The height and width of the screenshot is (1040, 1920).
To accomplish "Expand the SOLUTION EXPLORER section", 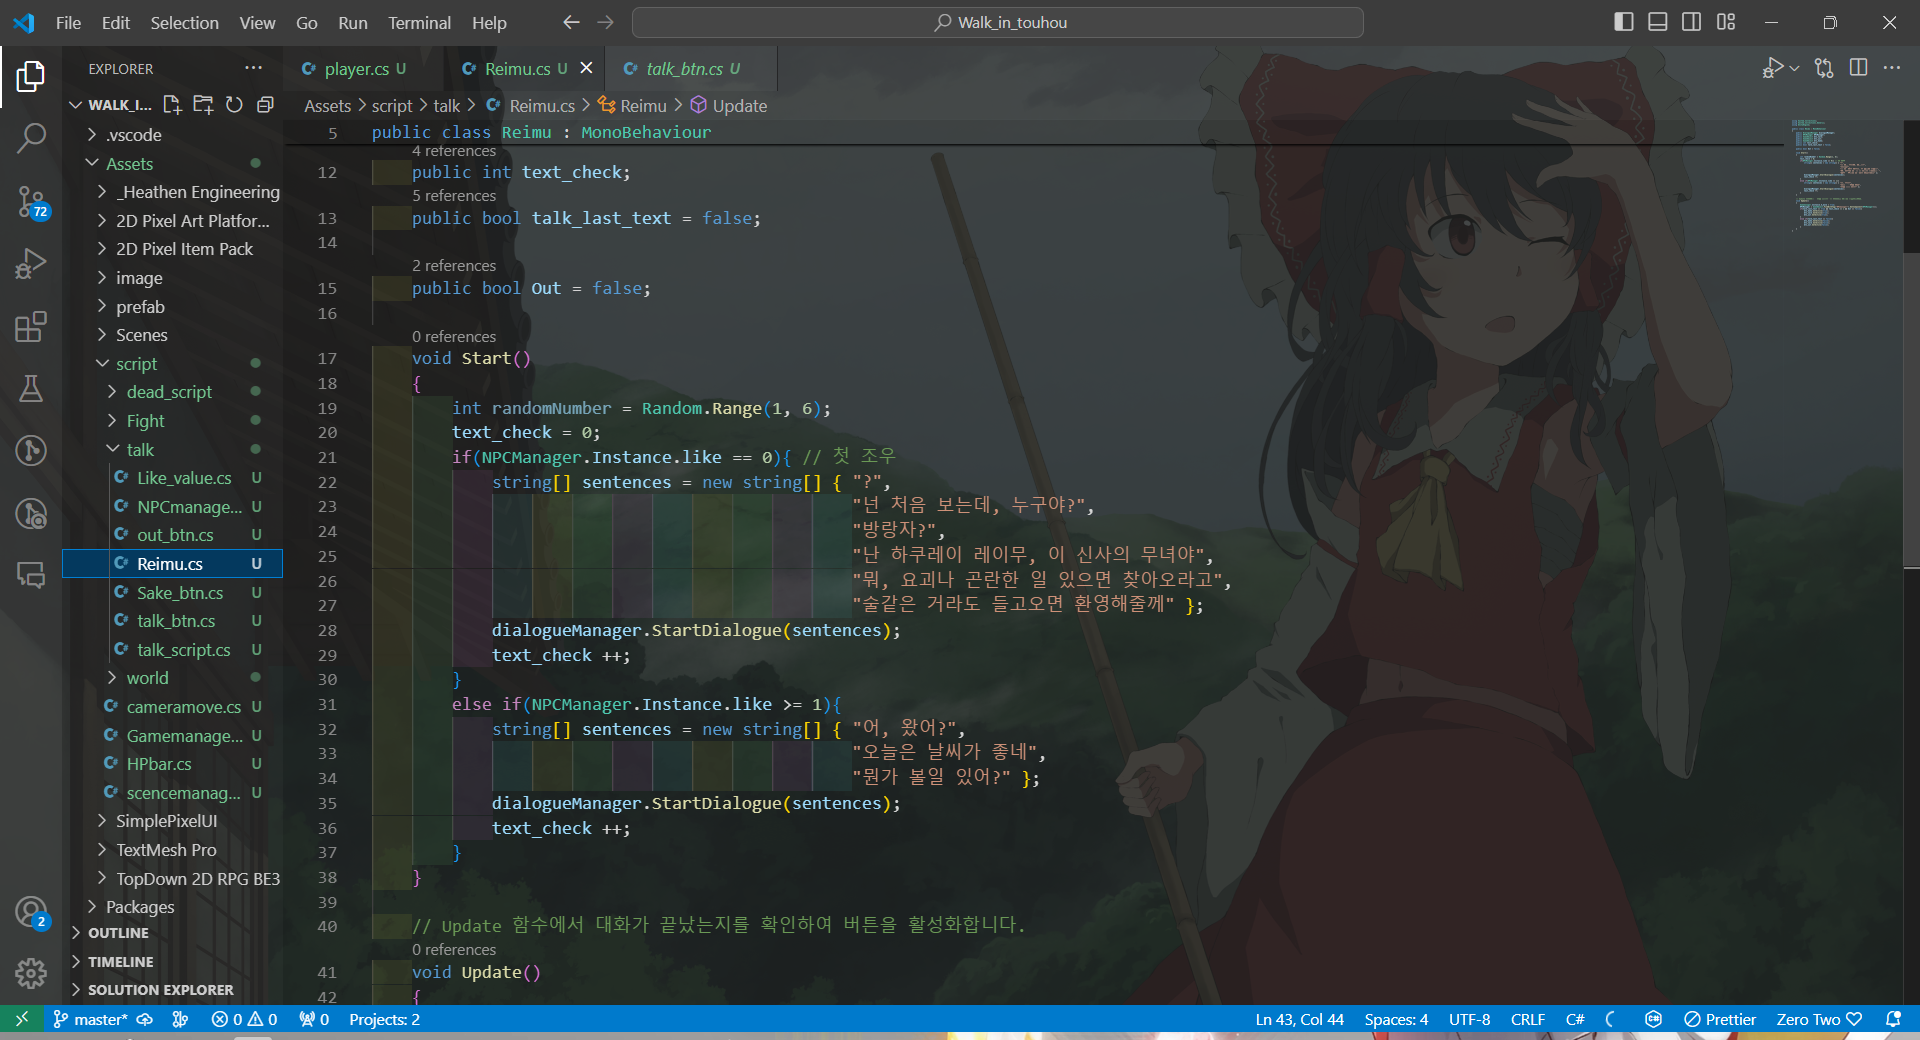I will pyautogui.click(x=173, y=990).
